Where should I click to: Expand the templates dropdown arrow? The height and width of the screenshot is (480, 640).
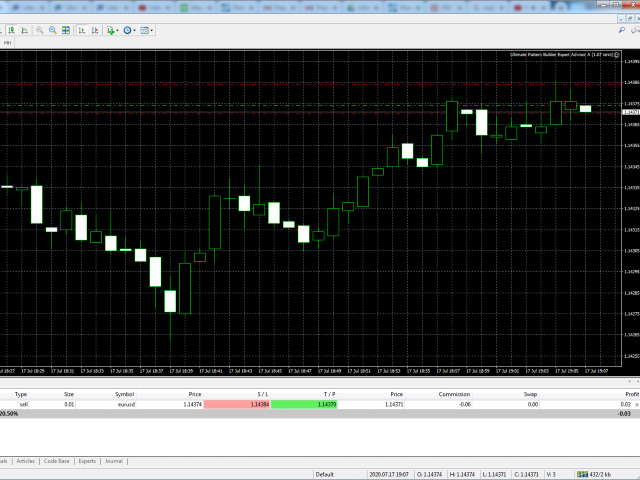(x=152, y=31)
